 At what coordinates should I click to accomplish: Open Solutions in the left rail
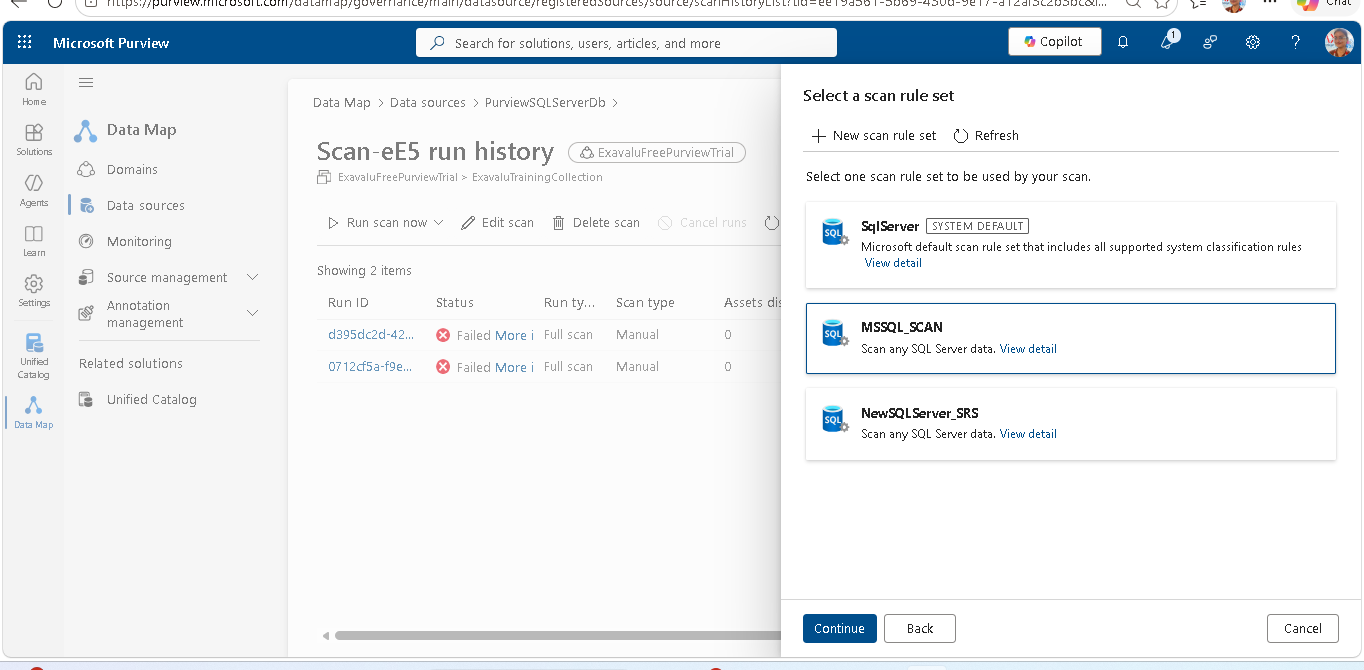[x=34, y=139]
